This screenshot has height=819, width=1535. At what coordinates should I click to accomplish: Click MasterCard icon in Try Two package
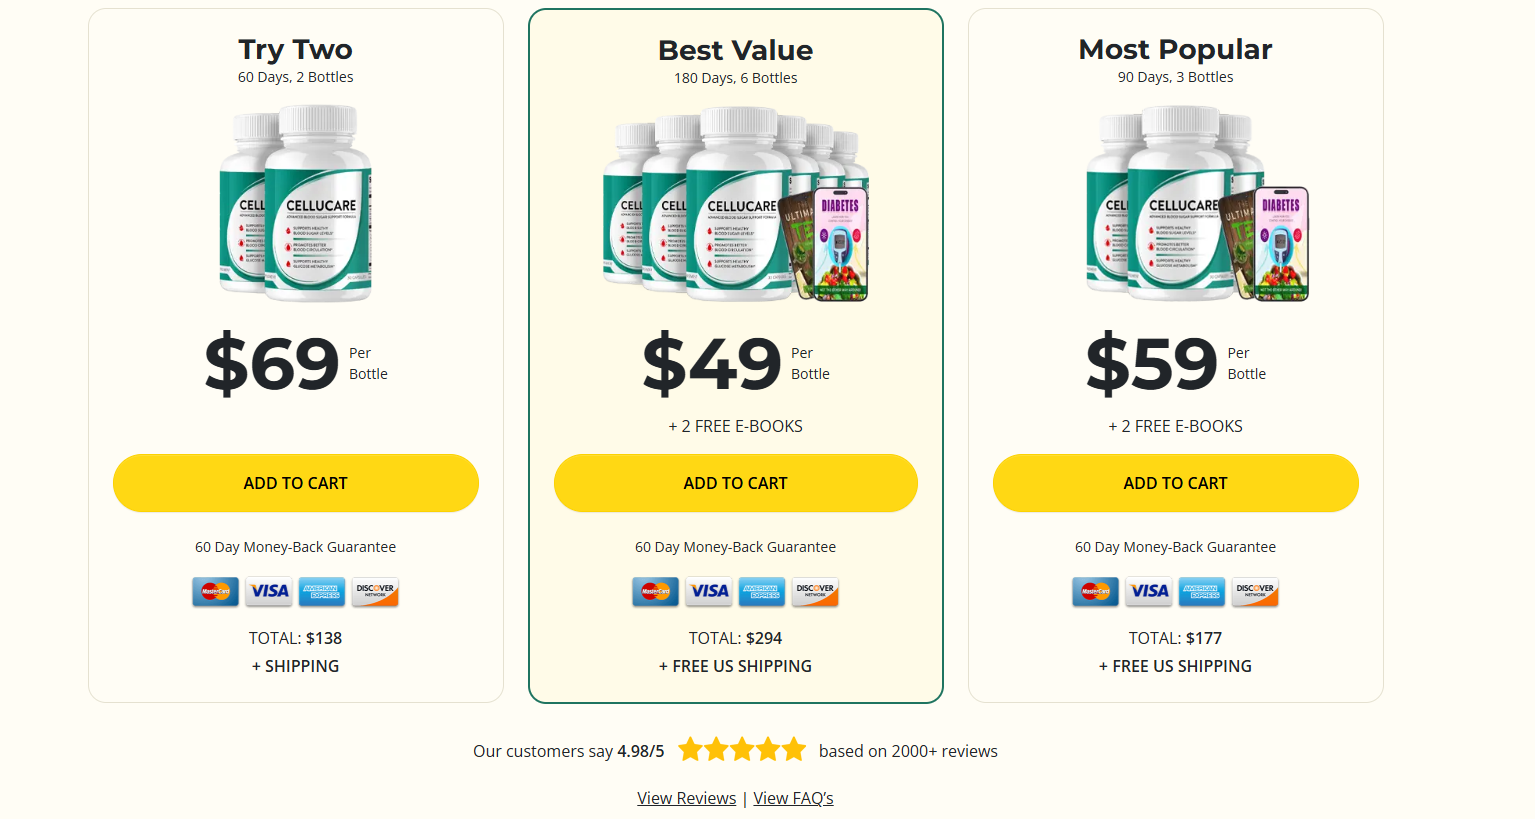(216, 591)
